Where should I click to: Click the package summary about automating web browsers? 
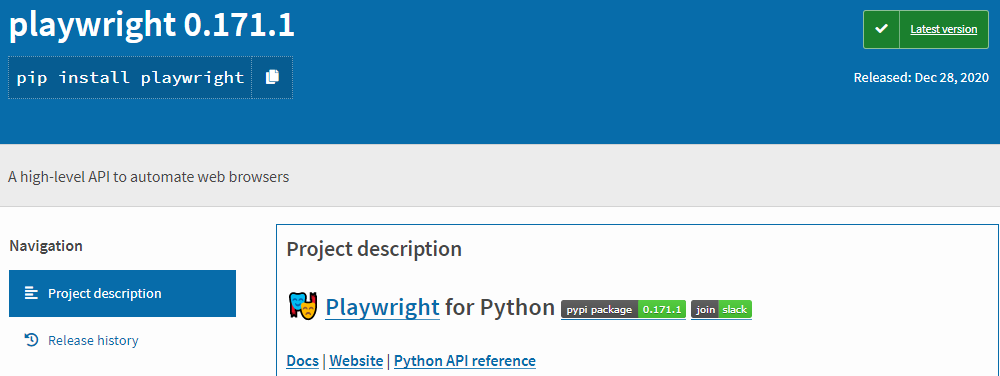point(149,177)
